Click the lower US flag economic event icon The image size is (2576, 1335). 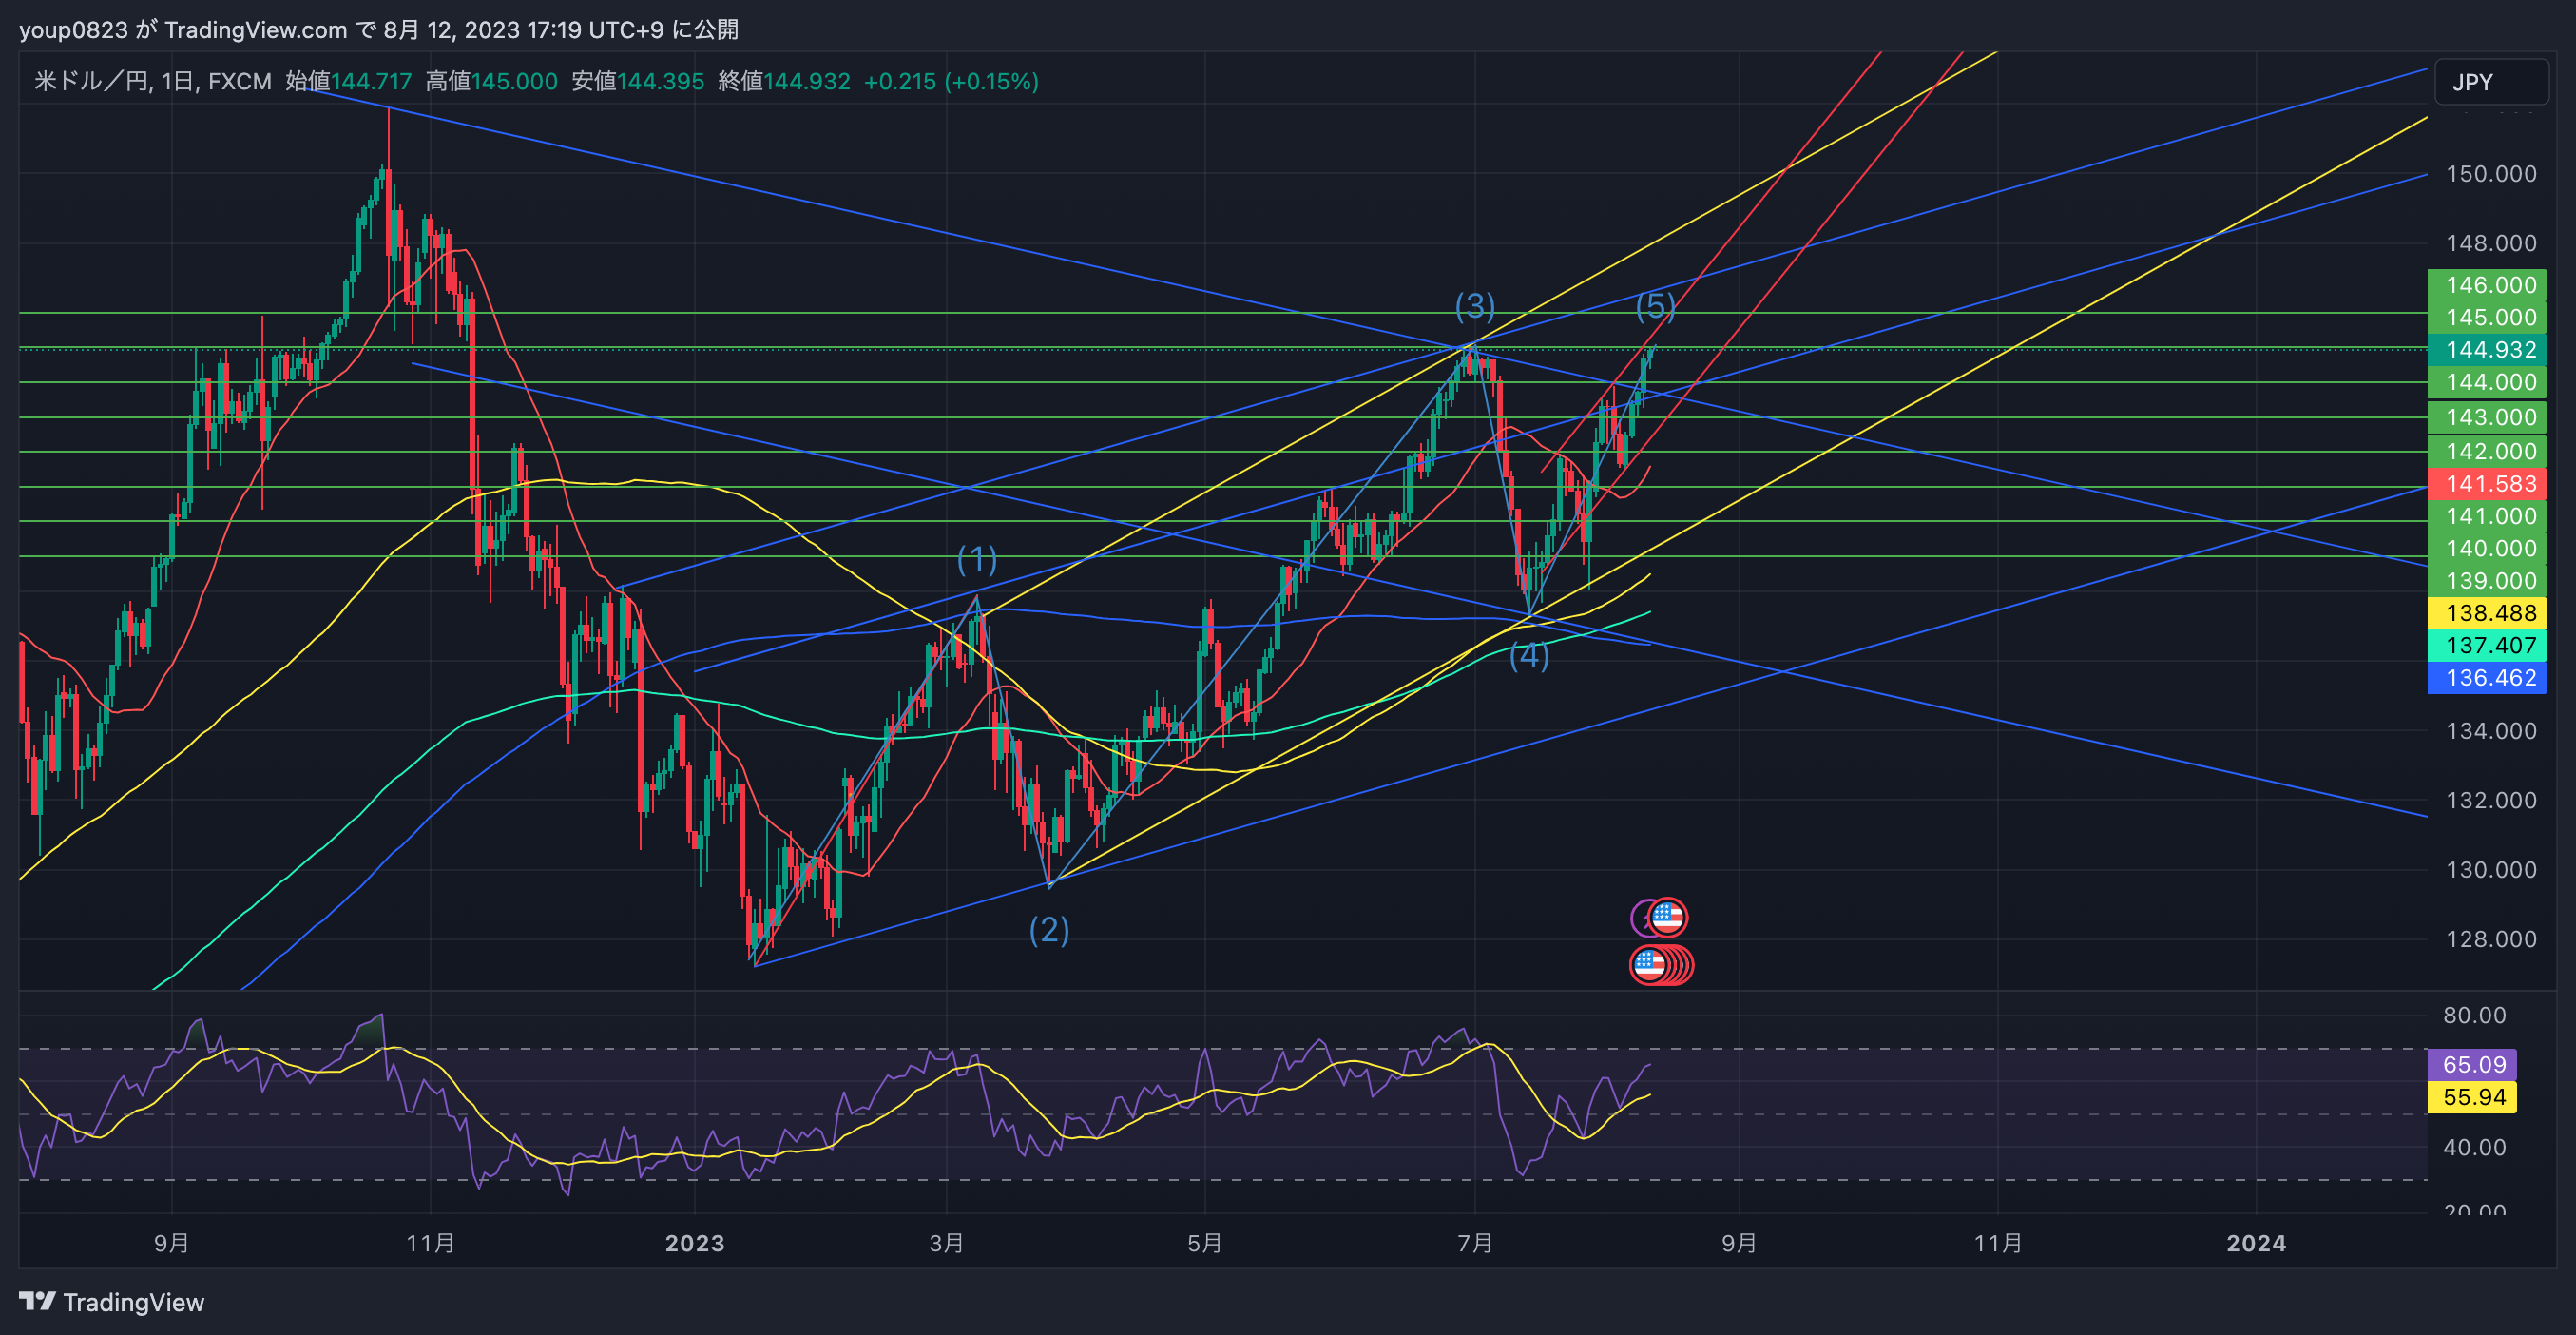tap(1649, 965)
